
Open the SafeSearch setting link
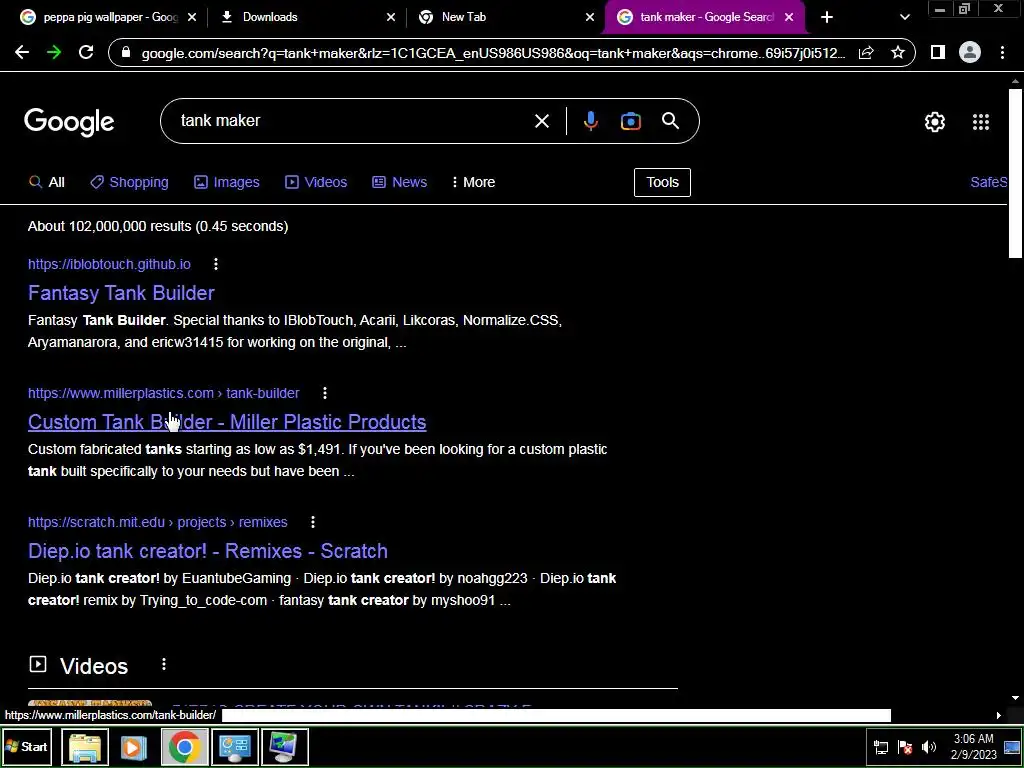pyautogui.click(x=989, y=182)
